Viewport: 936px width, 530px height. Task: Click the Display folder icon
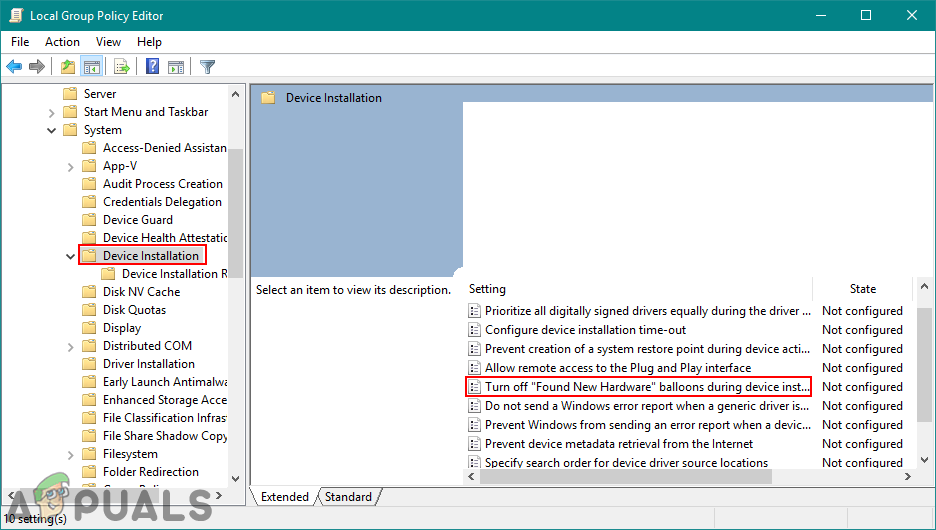[89, 328]
